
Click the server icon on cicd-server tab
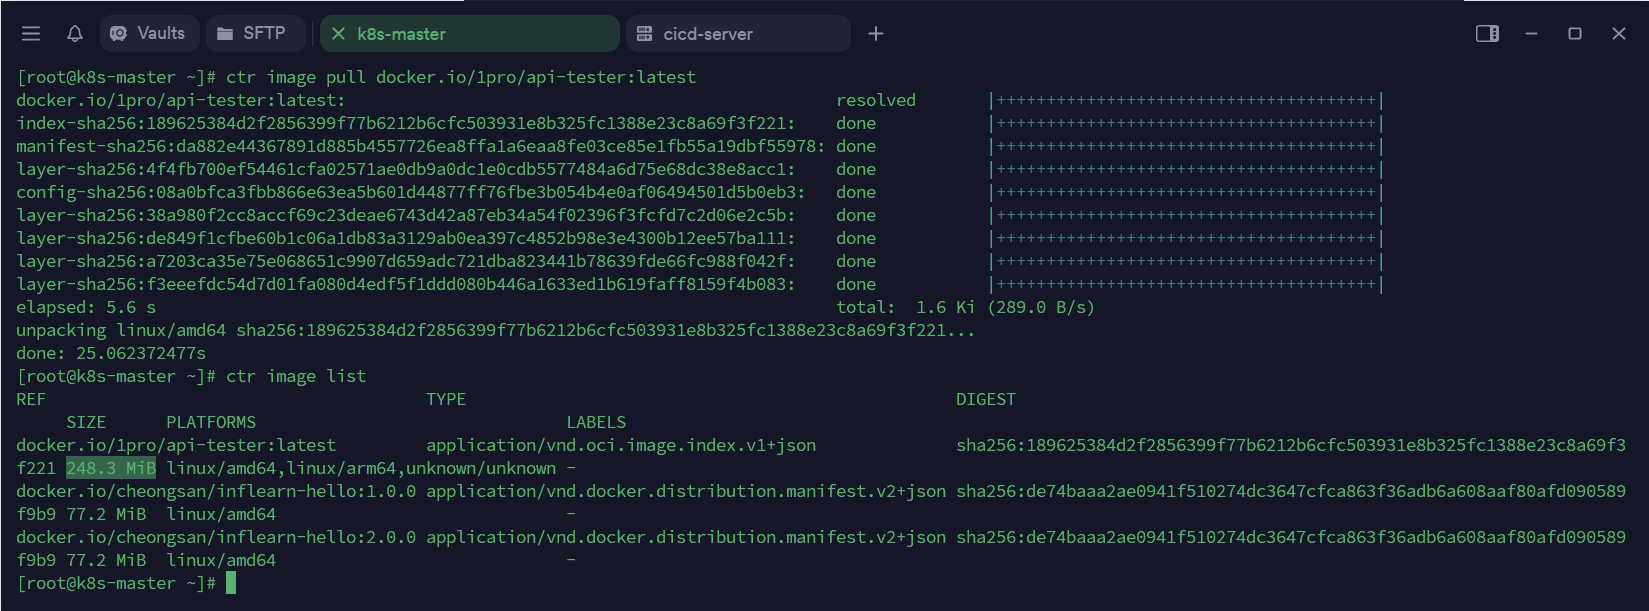645,34
